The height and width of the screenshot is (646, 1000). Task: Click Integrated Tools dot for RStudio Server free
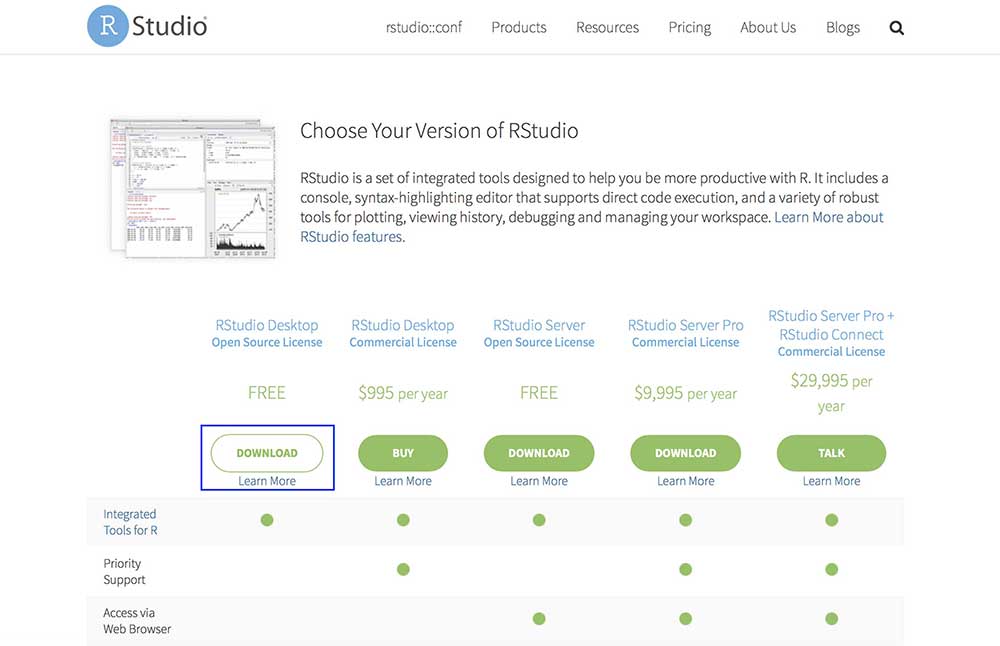click(539, 520)
